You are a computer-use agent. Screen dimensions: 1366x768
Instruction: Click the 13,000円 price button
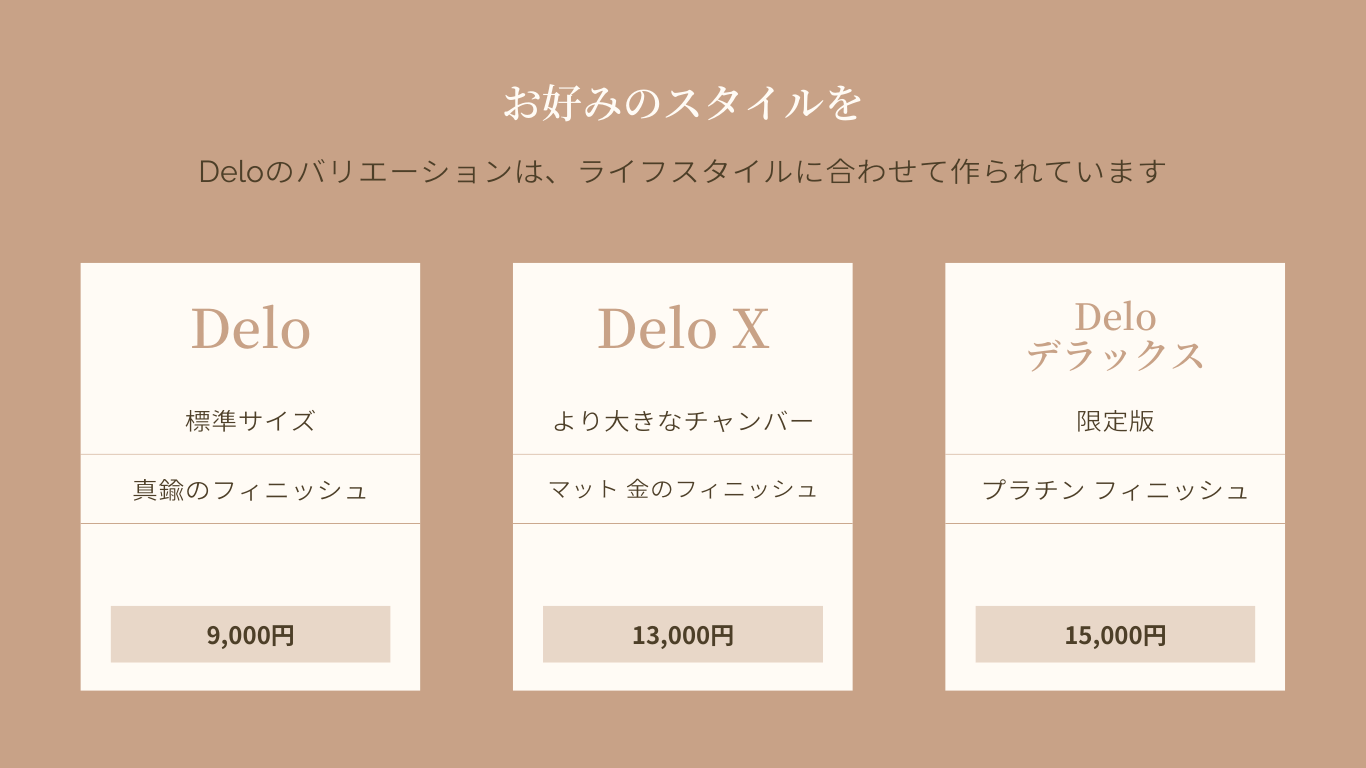(682, 634)
